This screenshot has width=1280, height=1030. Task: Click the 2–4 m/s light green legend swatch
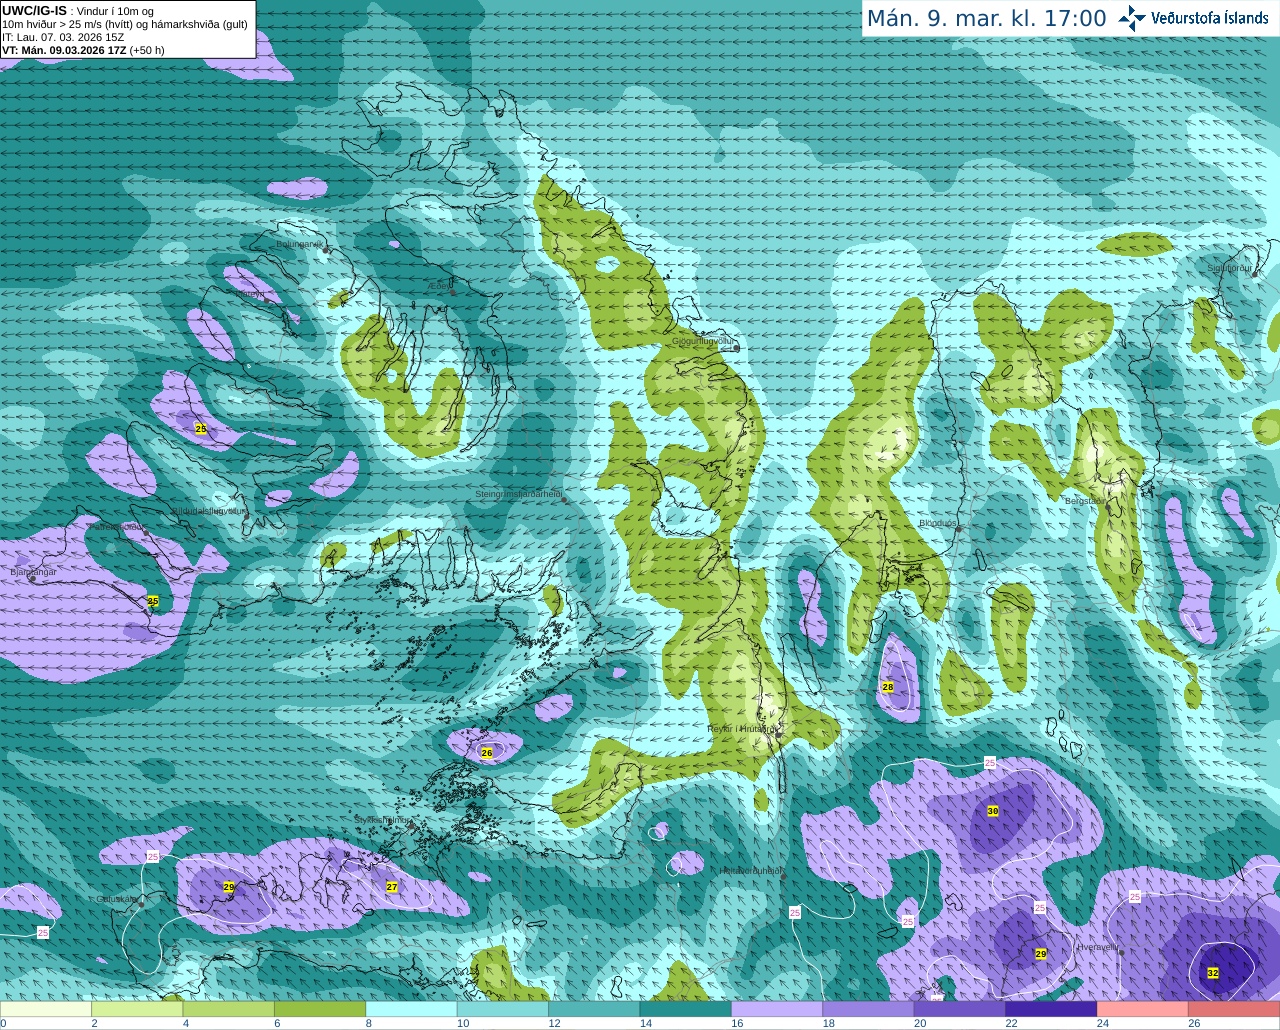click(x=137, y=1009)
